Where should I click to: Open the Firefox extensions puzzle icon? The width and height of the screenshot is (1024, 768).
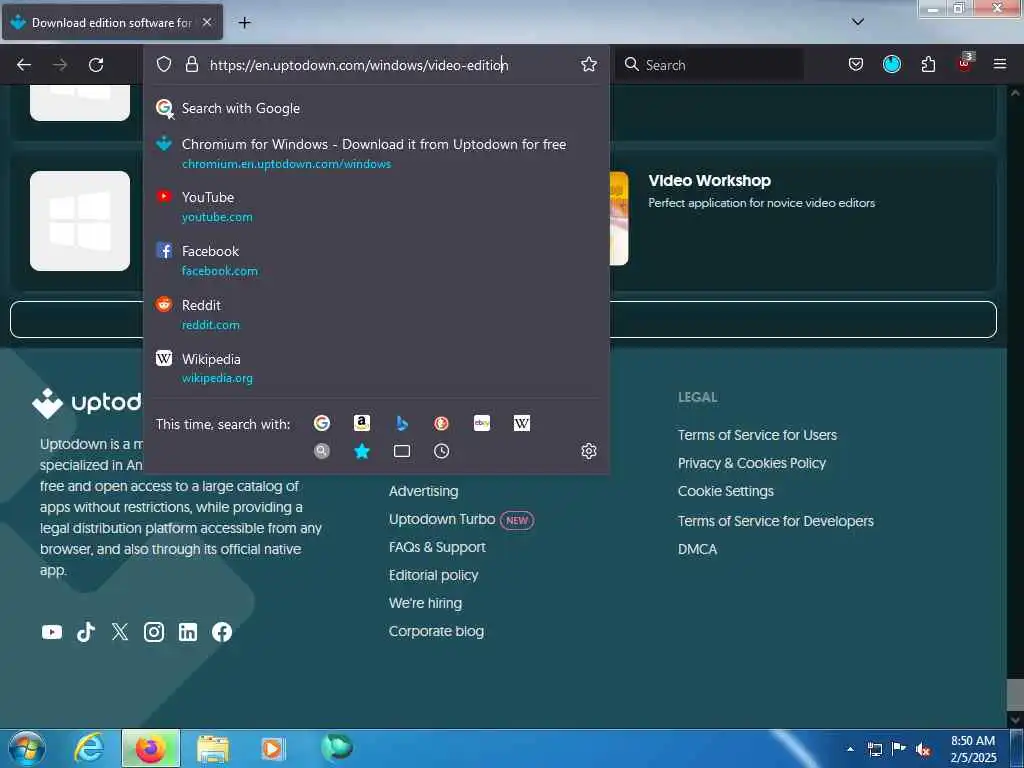[928, 64]
